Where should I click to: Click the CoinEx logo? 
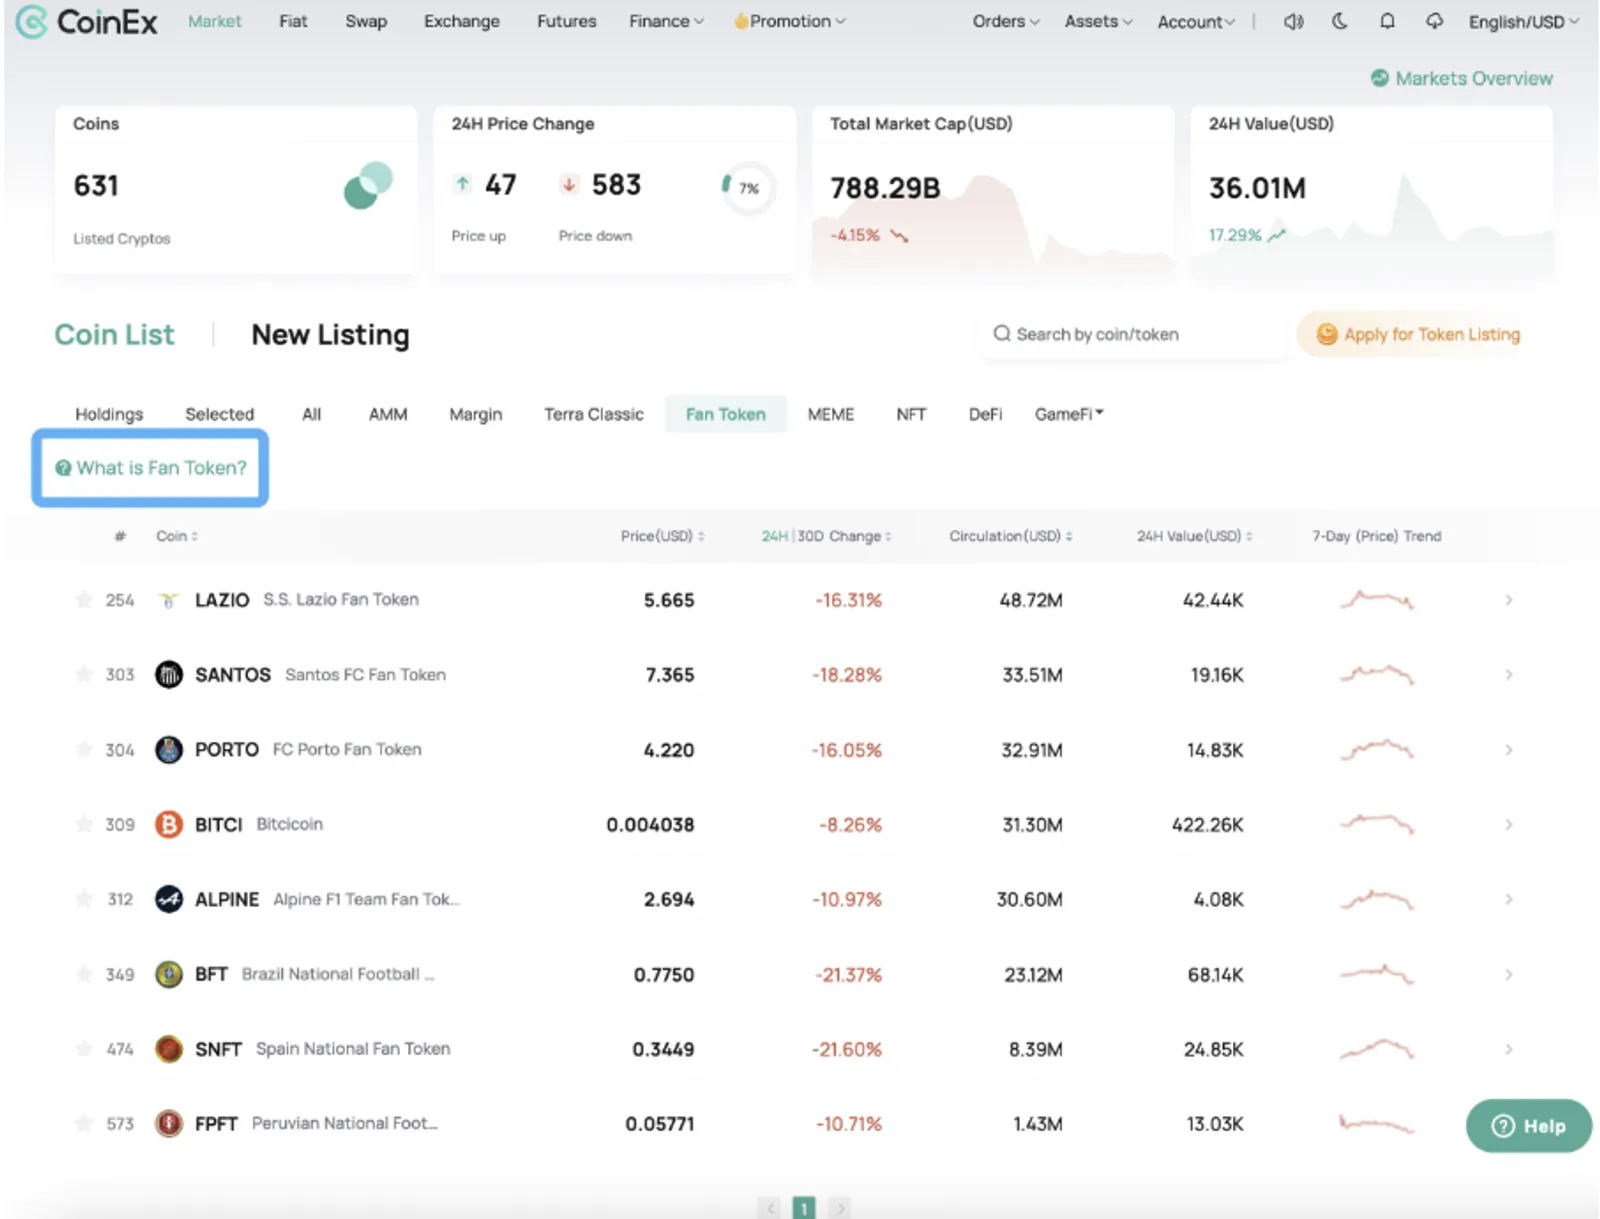[x=87, y=21]
